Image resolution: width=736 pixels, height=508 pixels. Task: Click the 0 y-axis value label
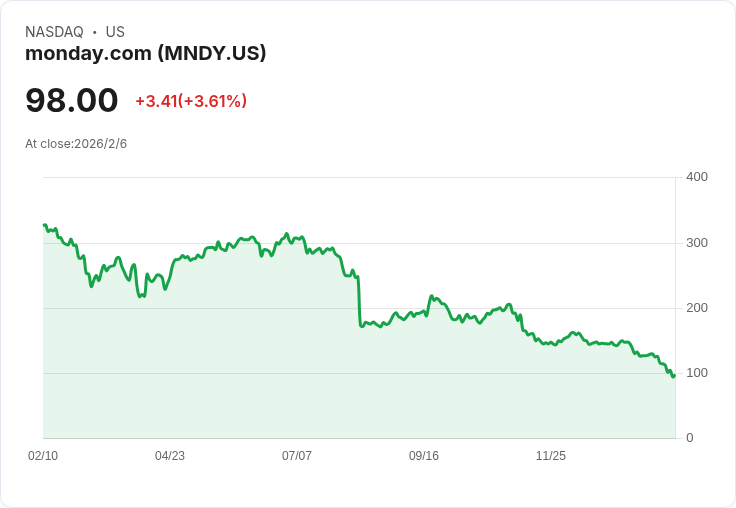click(x=690, y=438)
